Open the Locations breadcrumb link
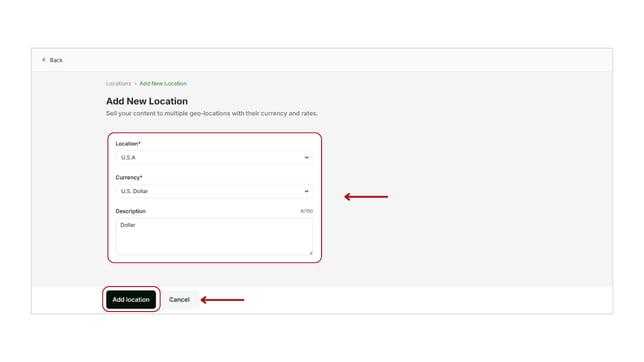 [118, 83]
